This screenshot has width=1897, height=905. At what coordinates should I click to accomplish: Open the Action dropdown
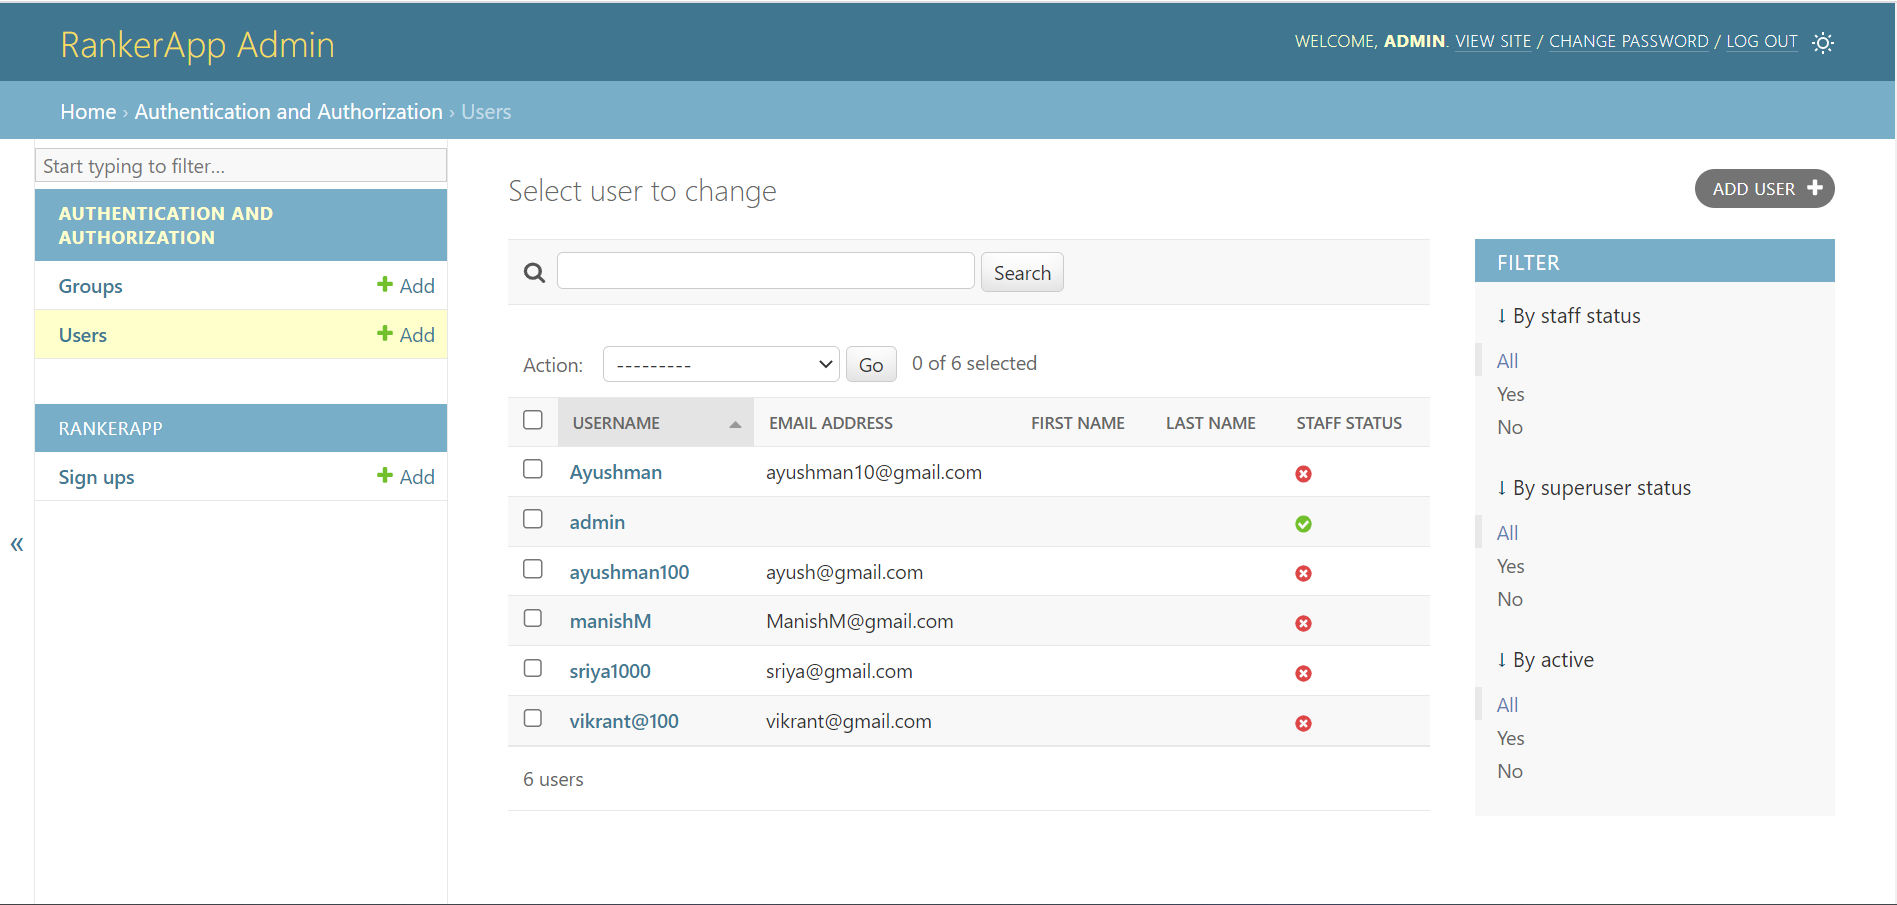[720, 364]
